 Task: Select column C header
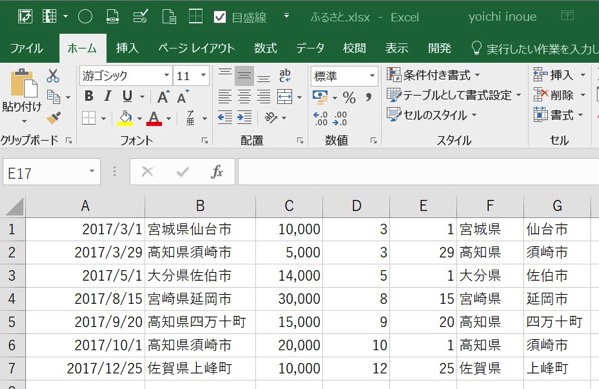pyautogui.click(x=289, y=206)
